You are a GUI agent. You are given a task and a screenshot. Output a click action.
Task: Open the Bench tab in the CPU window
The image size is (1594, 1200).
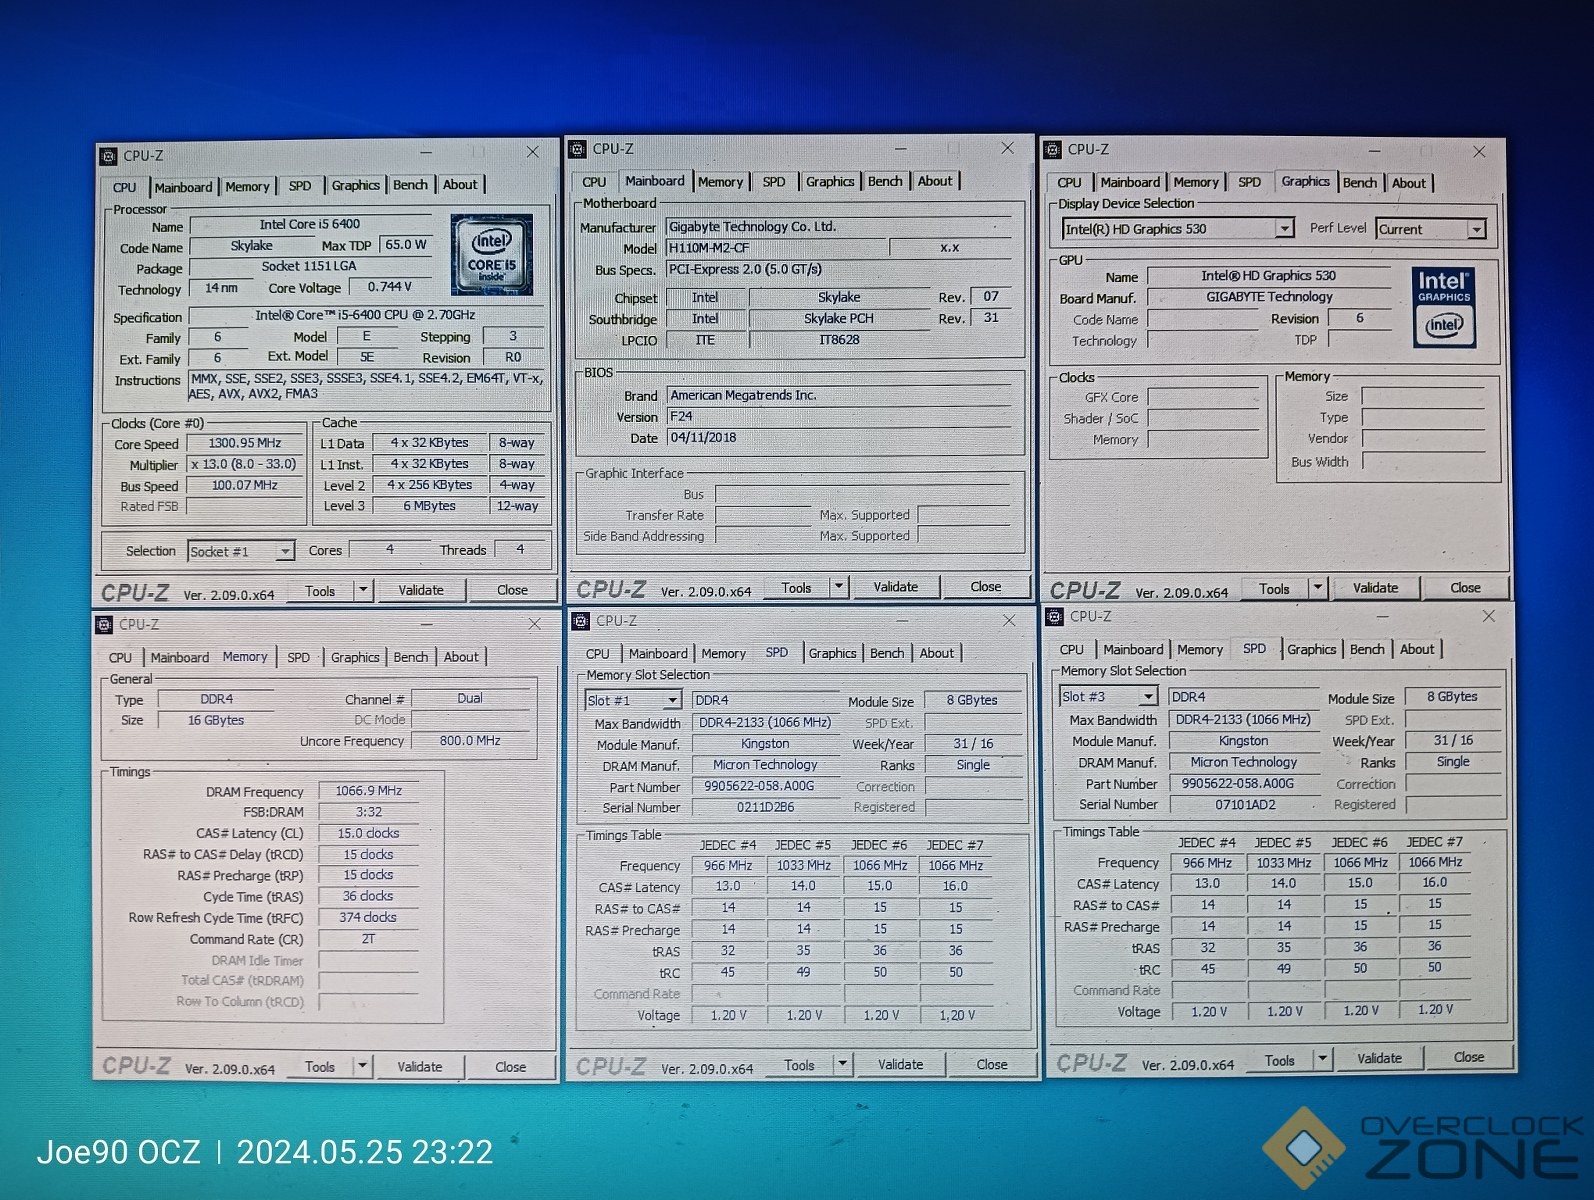[410, 185]
